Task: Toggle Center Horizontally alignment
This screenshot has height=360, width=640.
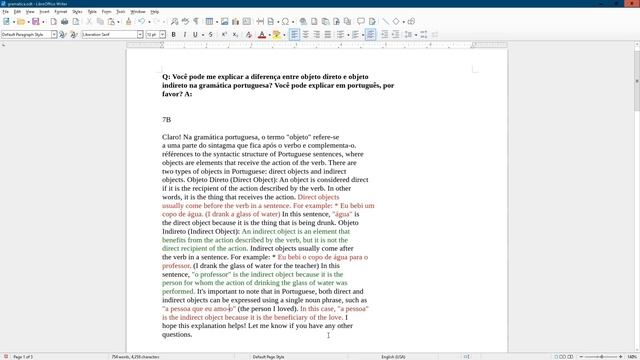Action: point(305,35)
